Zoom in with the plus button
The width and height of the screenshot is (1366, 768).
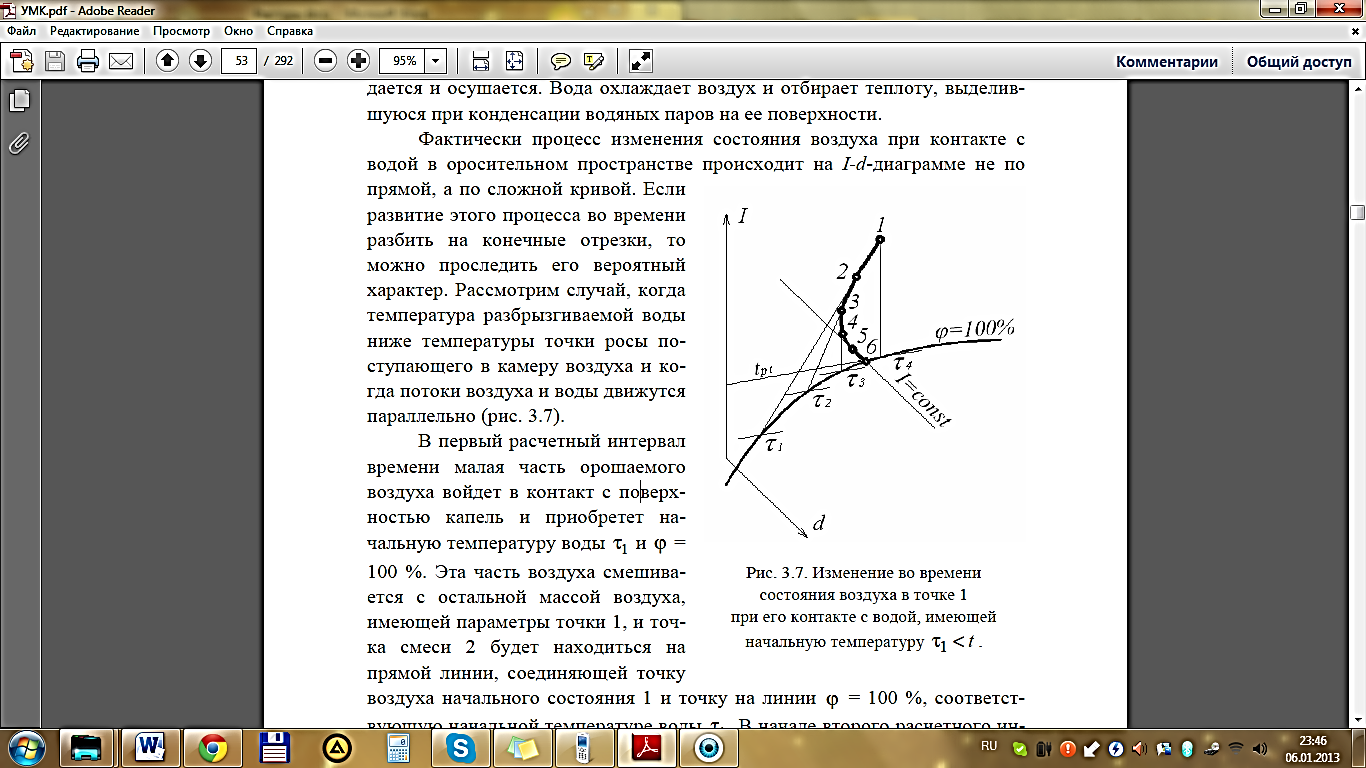pyautogui.click(x=358, y=61)
